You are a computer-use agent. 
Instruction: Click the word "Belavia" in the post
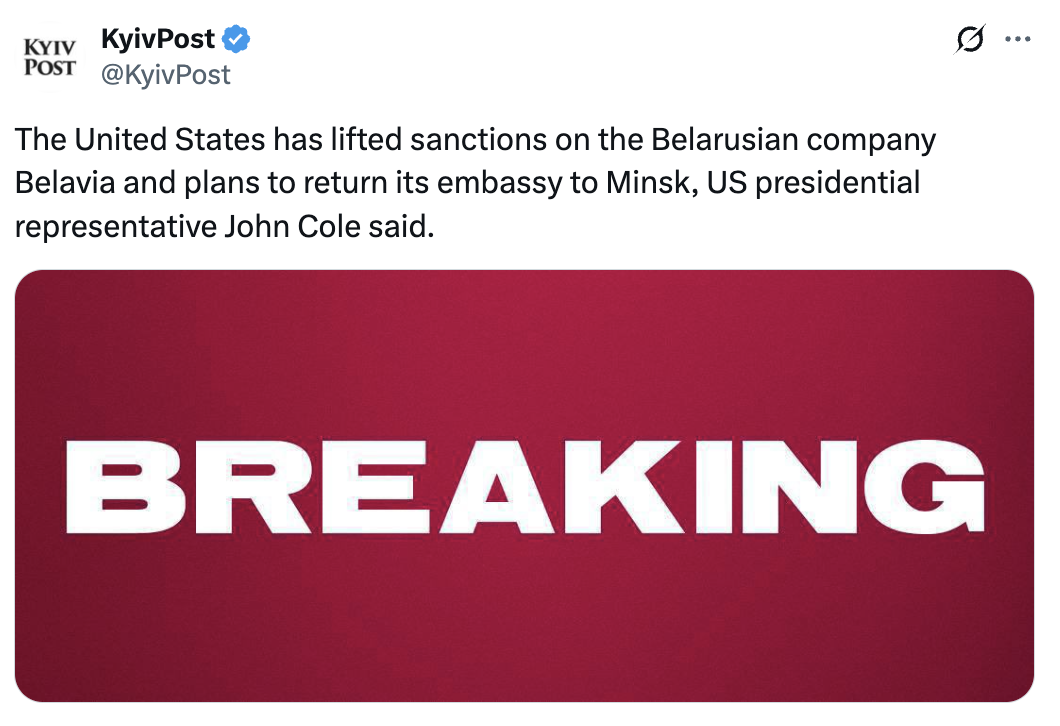click(65, 183)
